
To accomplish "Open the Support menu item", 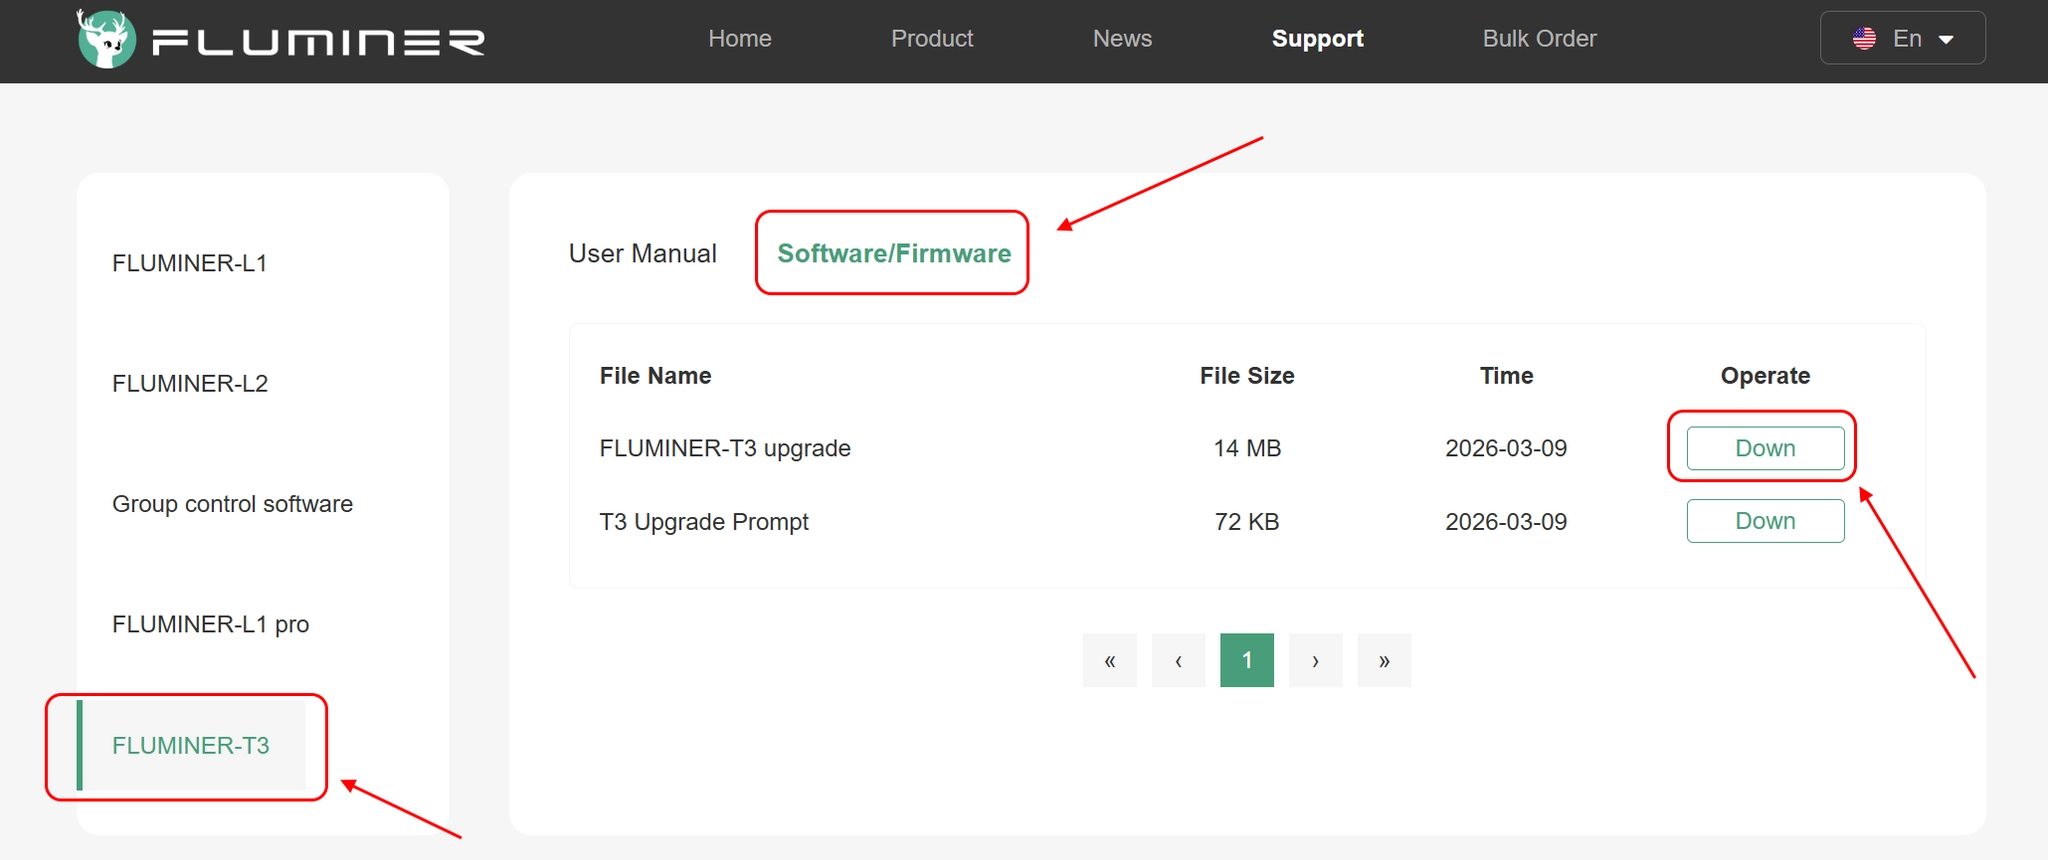I will [x=1317, y=39].
